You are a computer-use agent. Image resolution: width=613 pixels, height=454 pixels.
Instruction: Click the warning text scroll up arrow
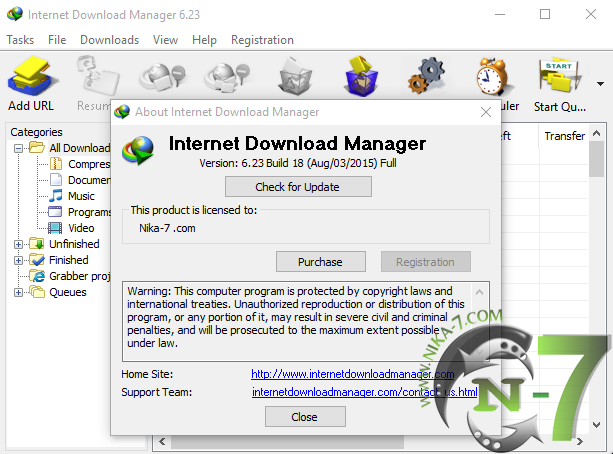coord(479,292)
